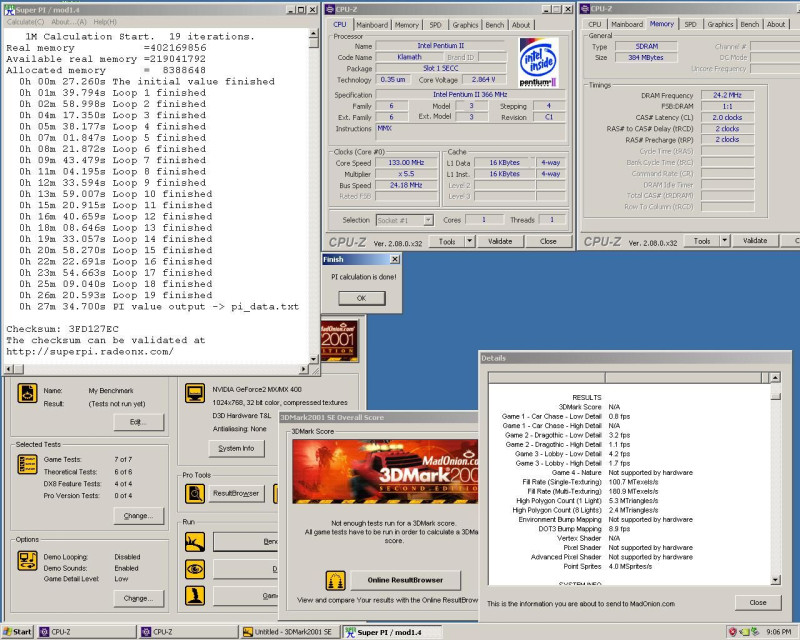Screen dimensions: 800x640
Task: Select the Memory tab in left CPU-Z window
Action: (407, 25)
